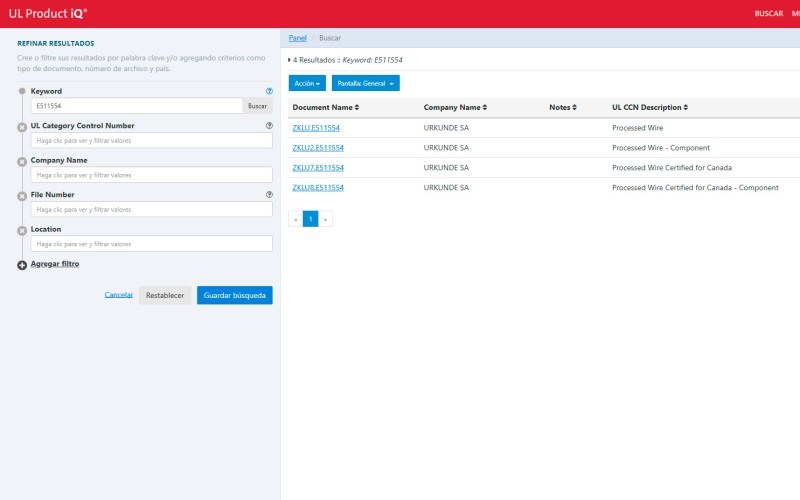Image resolution: width=800 pixels, height=500 pixels.
Task: Click the Buscar breadcrumb text
Action: pyautogui.click(x=330, y=38)
